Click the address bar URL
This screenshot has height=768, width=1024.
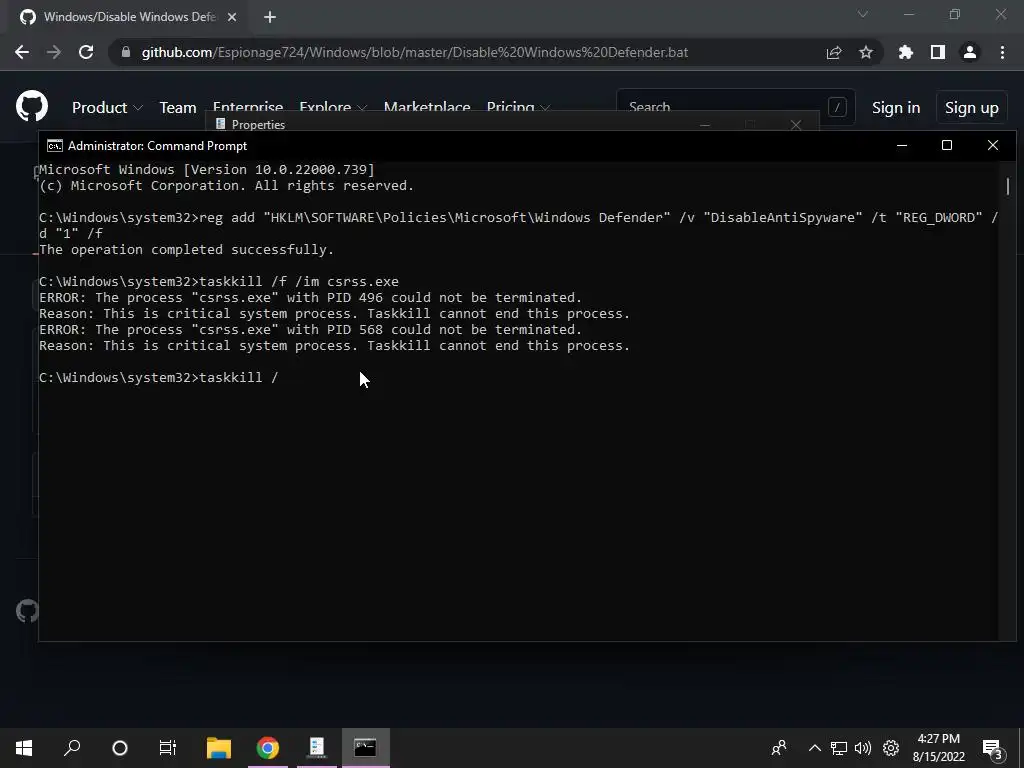[415, 52]
